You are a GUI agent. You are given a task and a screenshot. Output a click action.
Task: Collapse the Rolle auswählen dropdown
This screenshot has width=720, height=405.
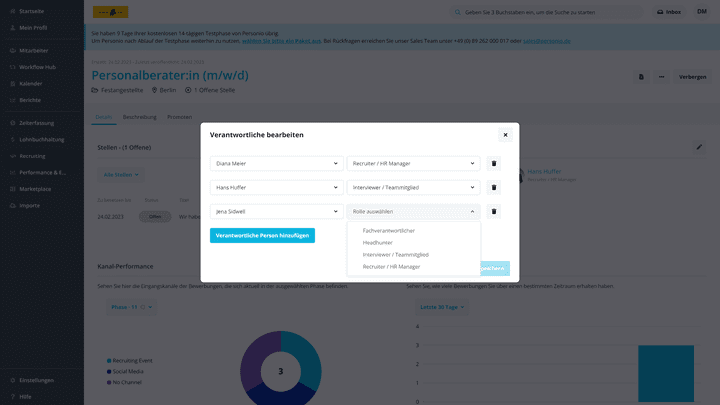(x=413, y=212)
